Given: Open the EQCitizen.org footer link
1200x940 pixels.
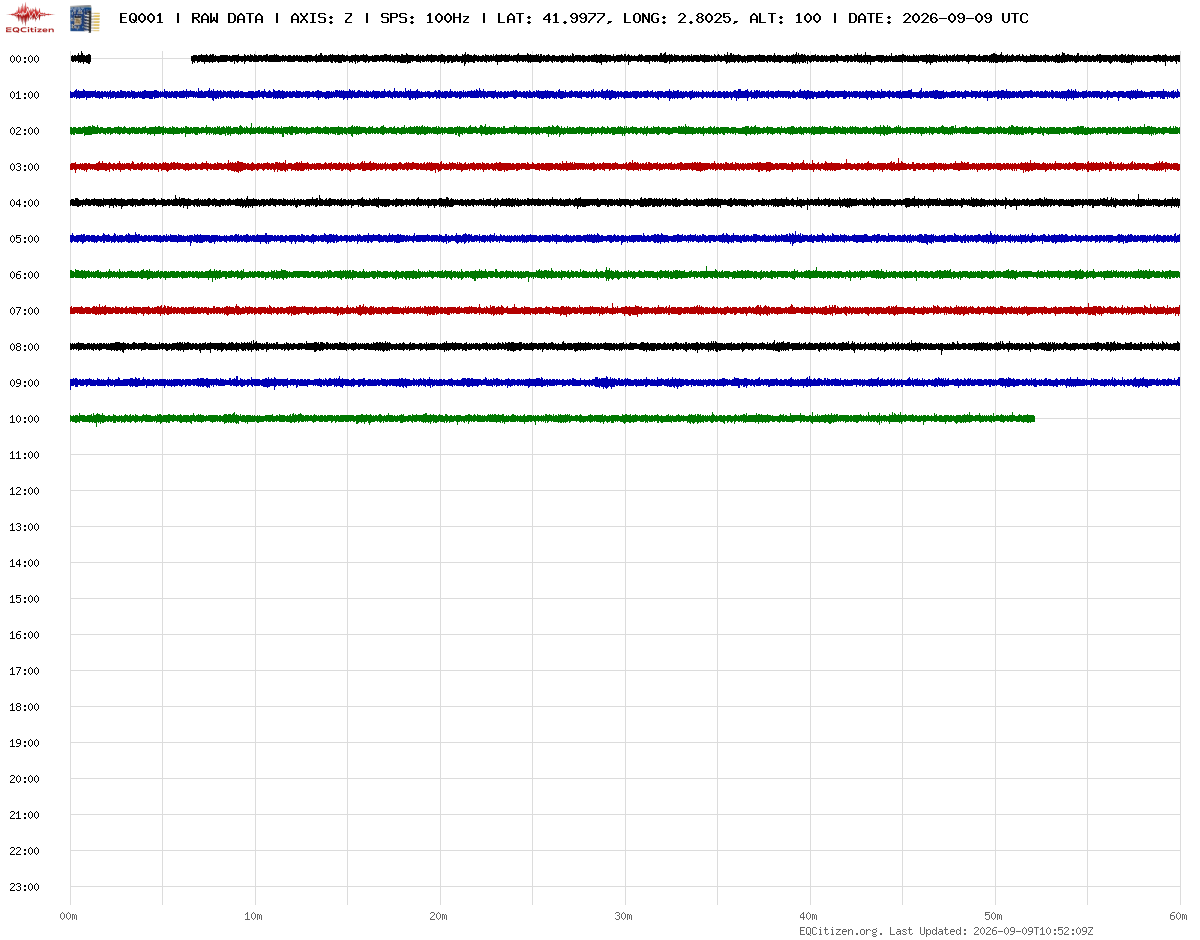Looking at the screenshot, I should pyautogui.click(x=840, y=931).
